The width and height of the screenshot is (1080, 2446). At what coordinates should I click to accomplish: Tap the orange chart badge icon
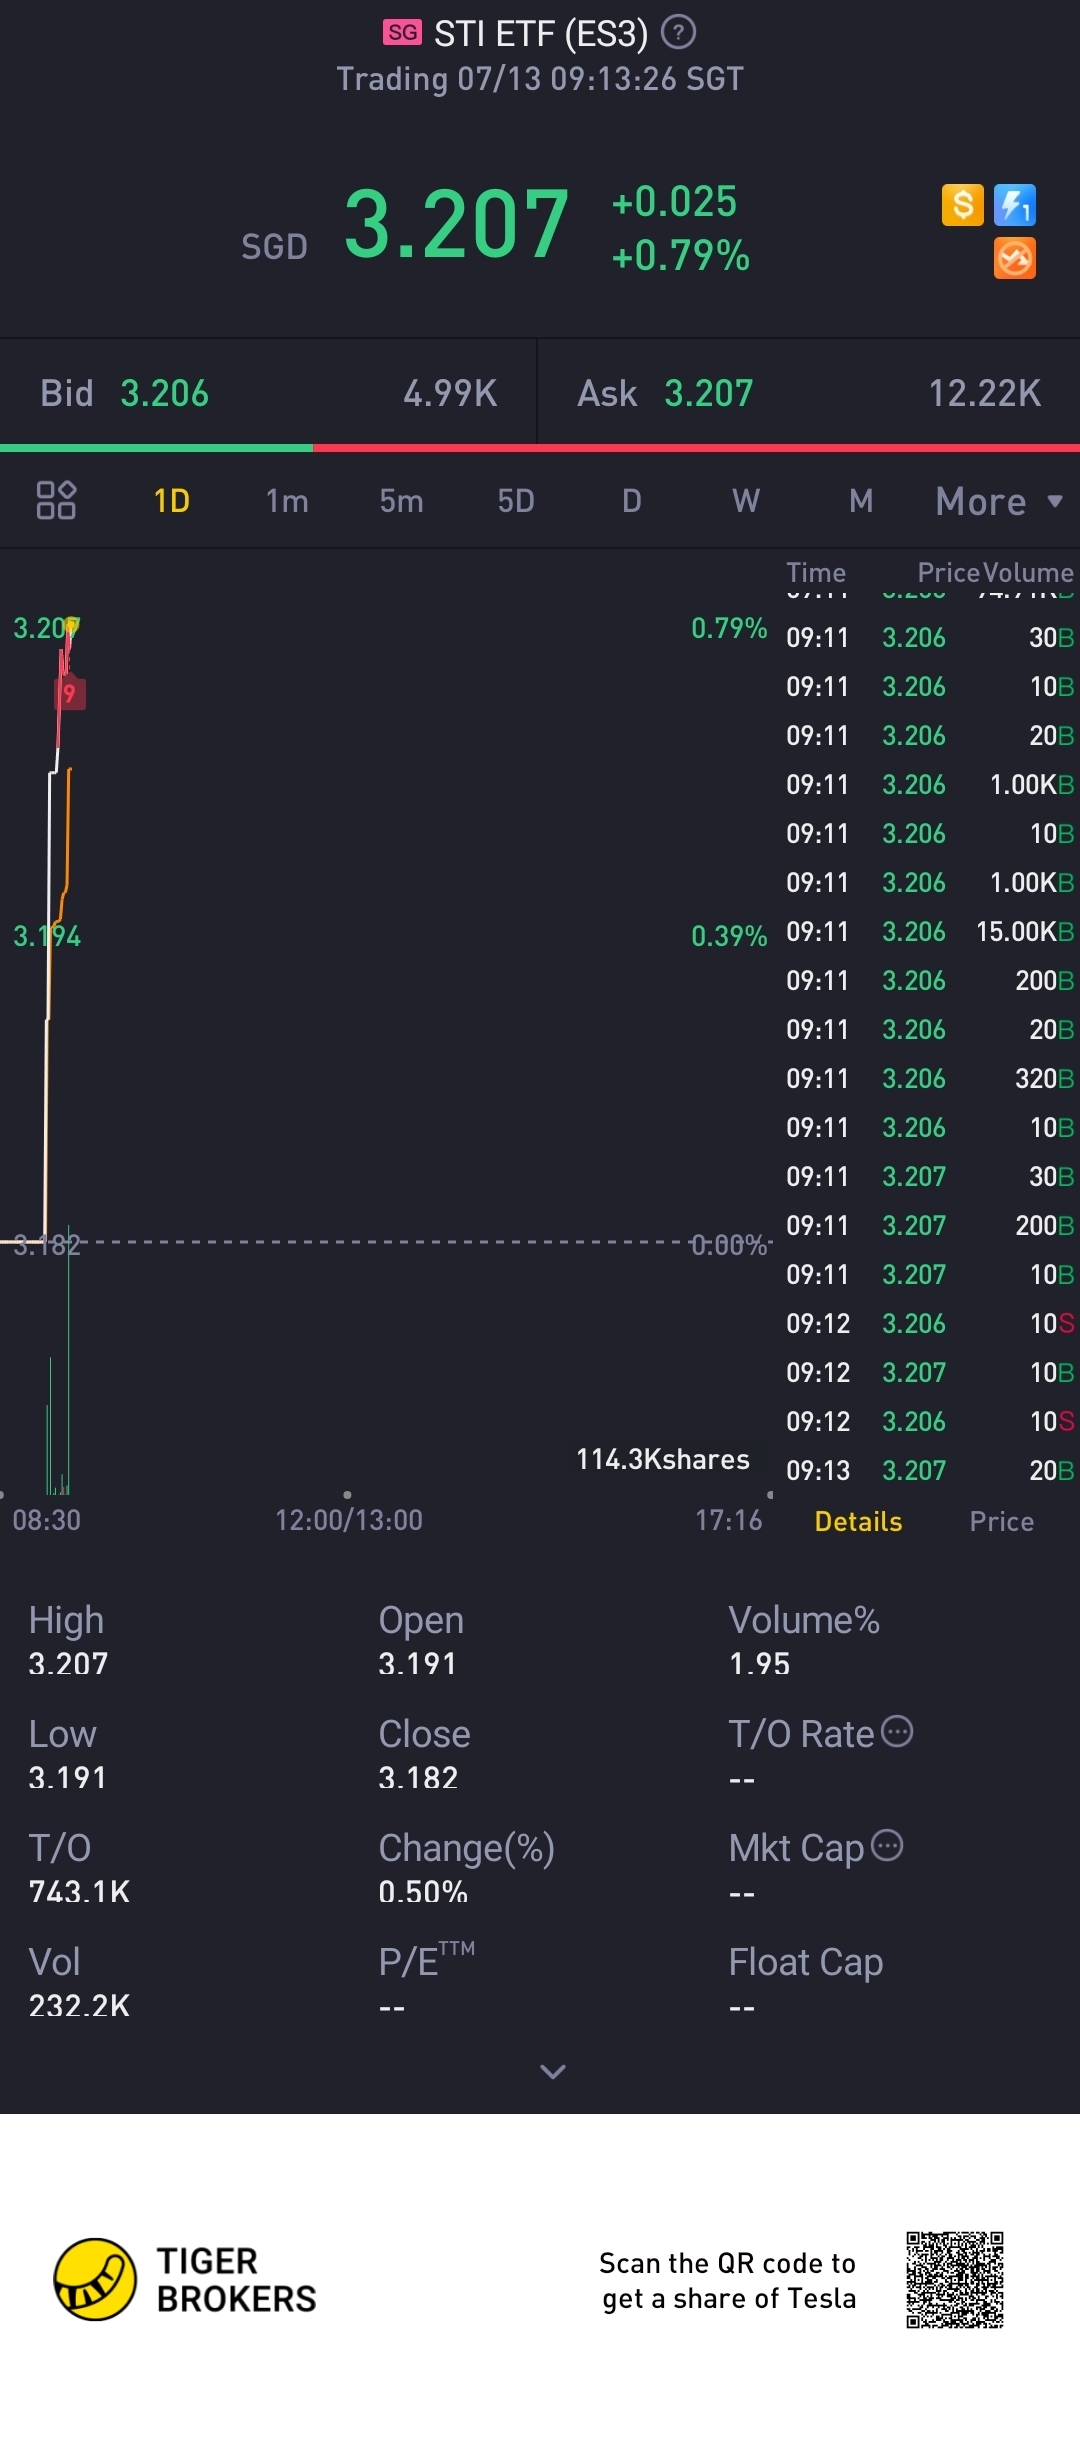pos(1015,259)
